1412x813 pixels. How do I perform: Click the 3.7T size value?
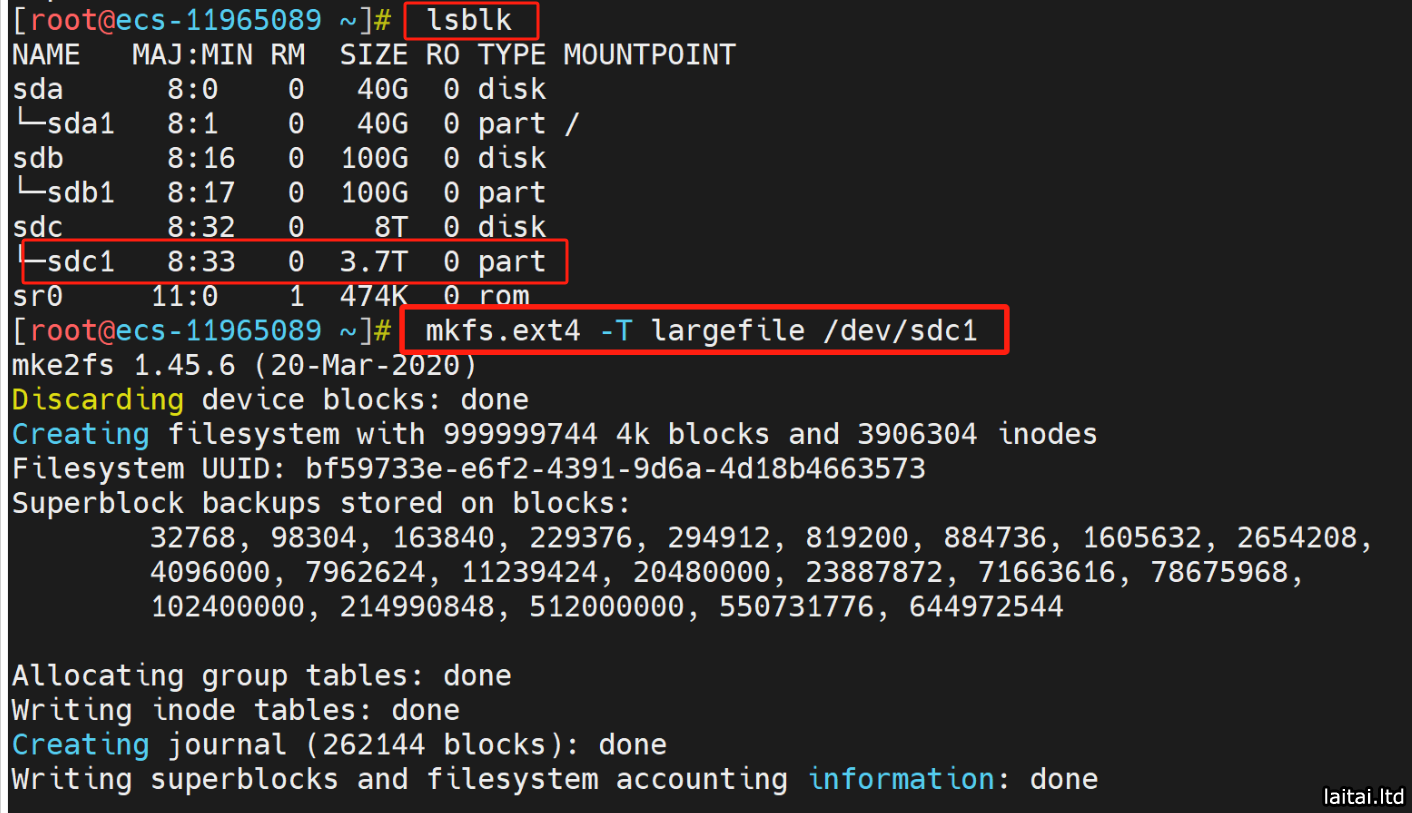click(x=373, y=262)
